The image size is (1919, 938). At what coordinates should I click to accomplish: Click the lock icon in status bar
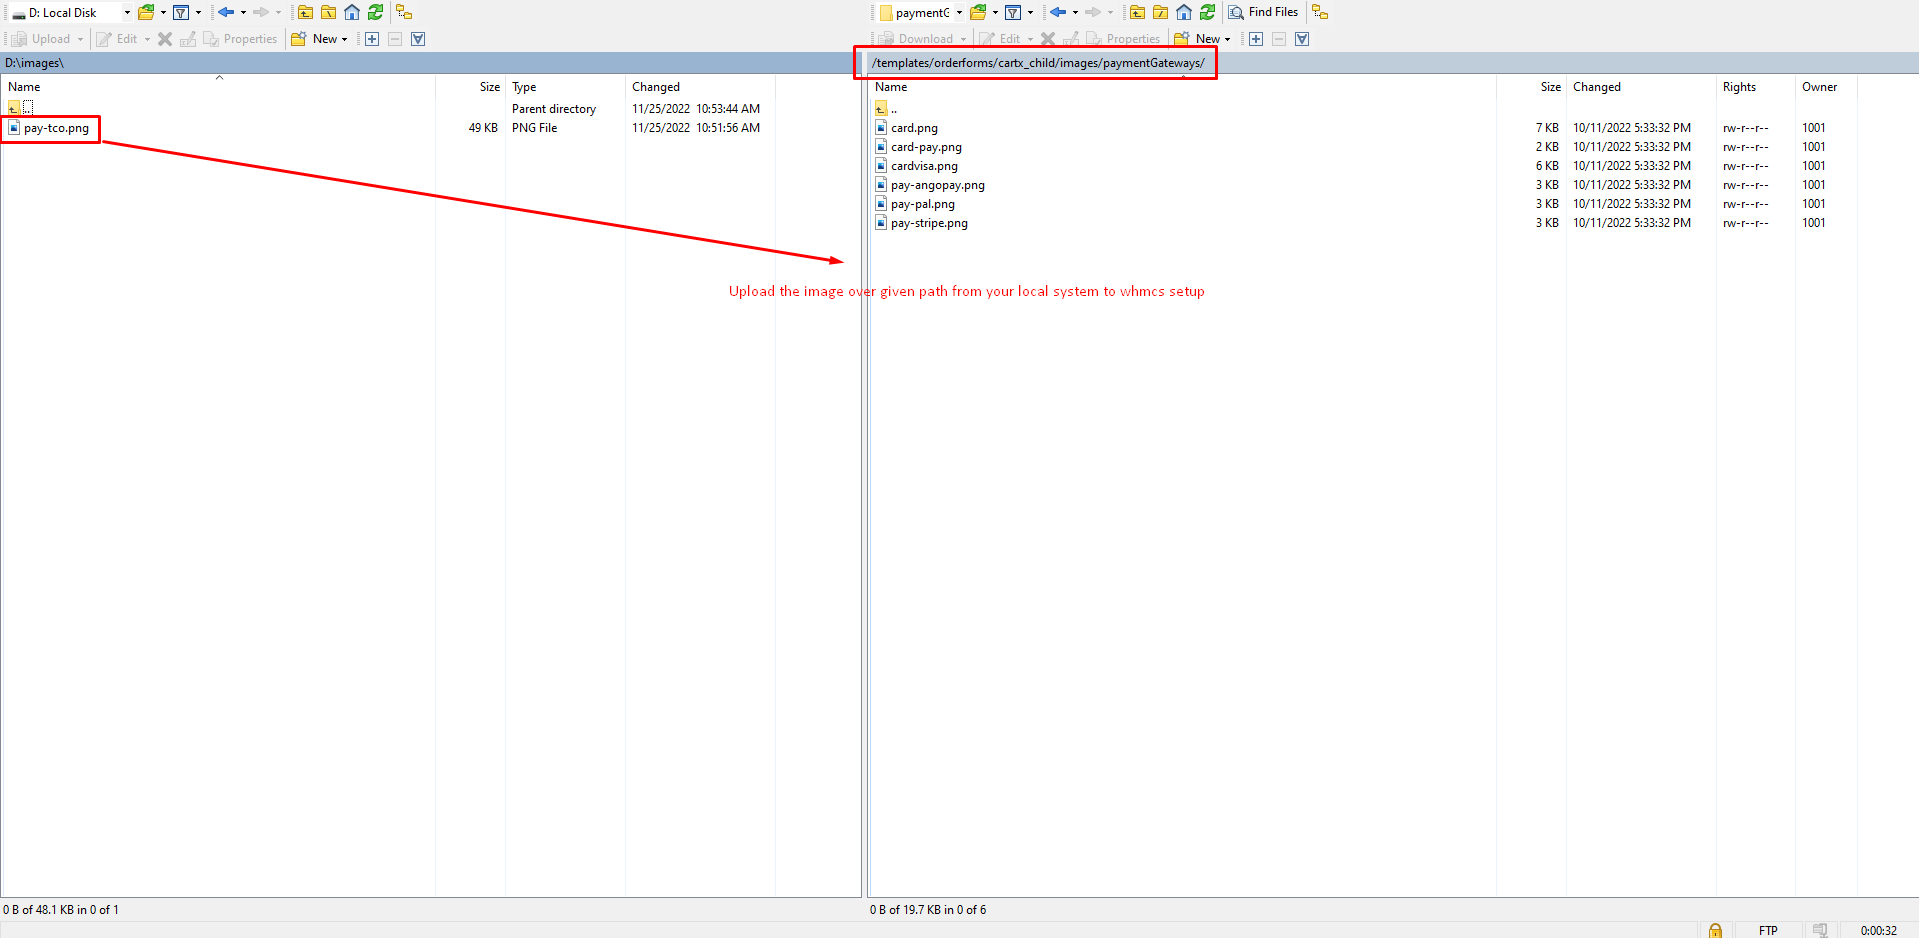coord(1715,930)
